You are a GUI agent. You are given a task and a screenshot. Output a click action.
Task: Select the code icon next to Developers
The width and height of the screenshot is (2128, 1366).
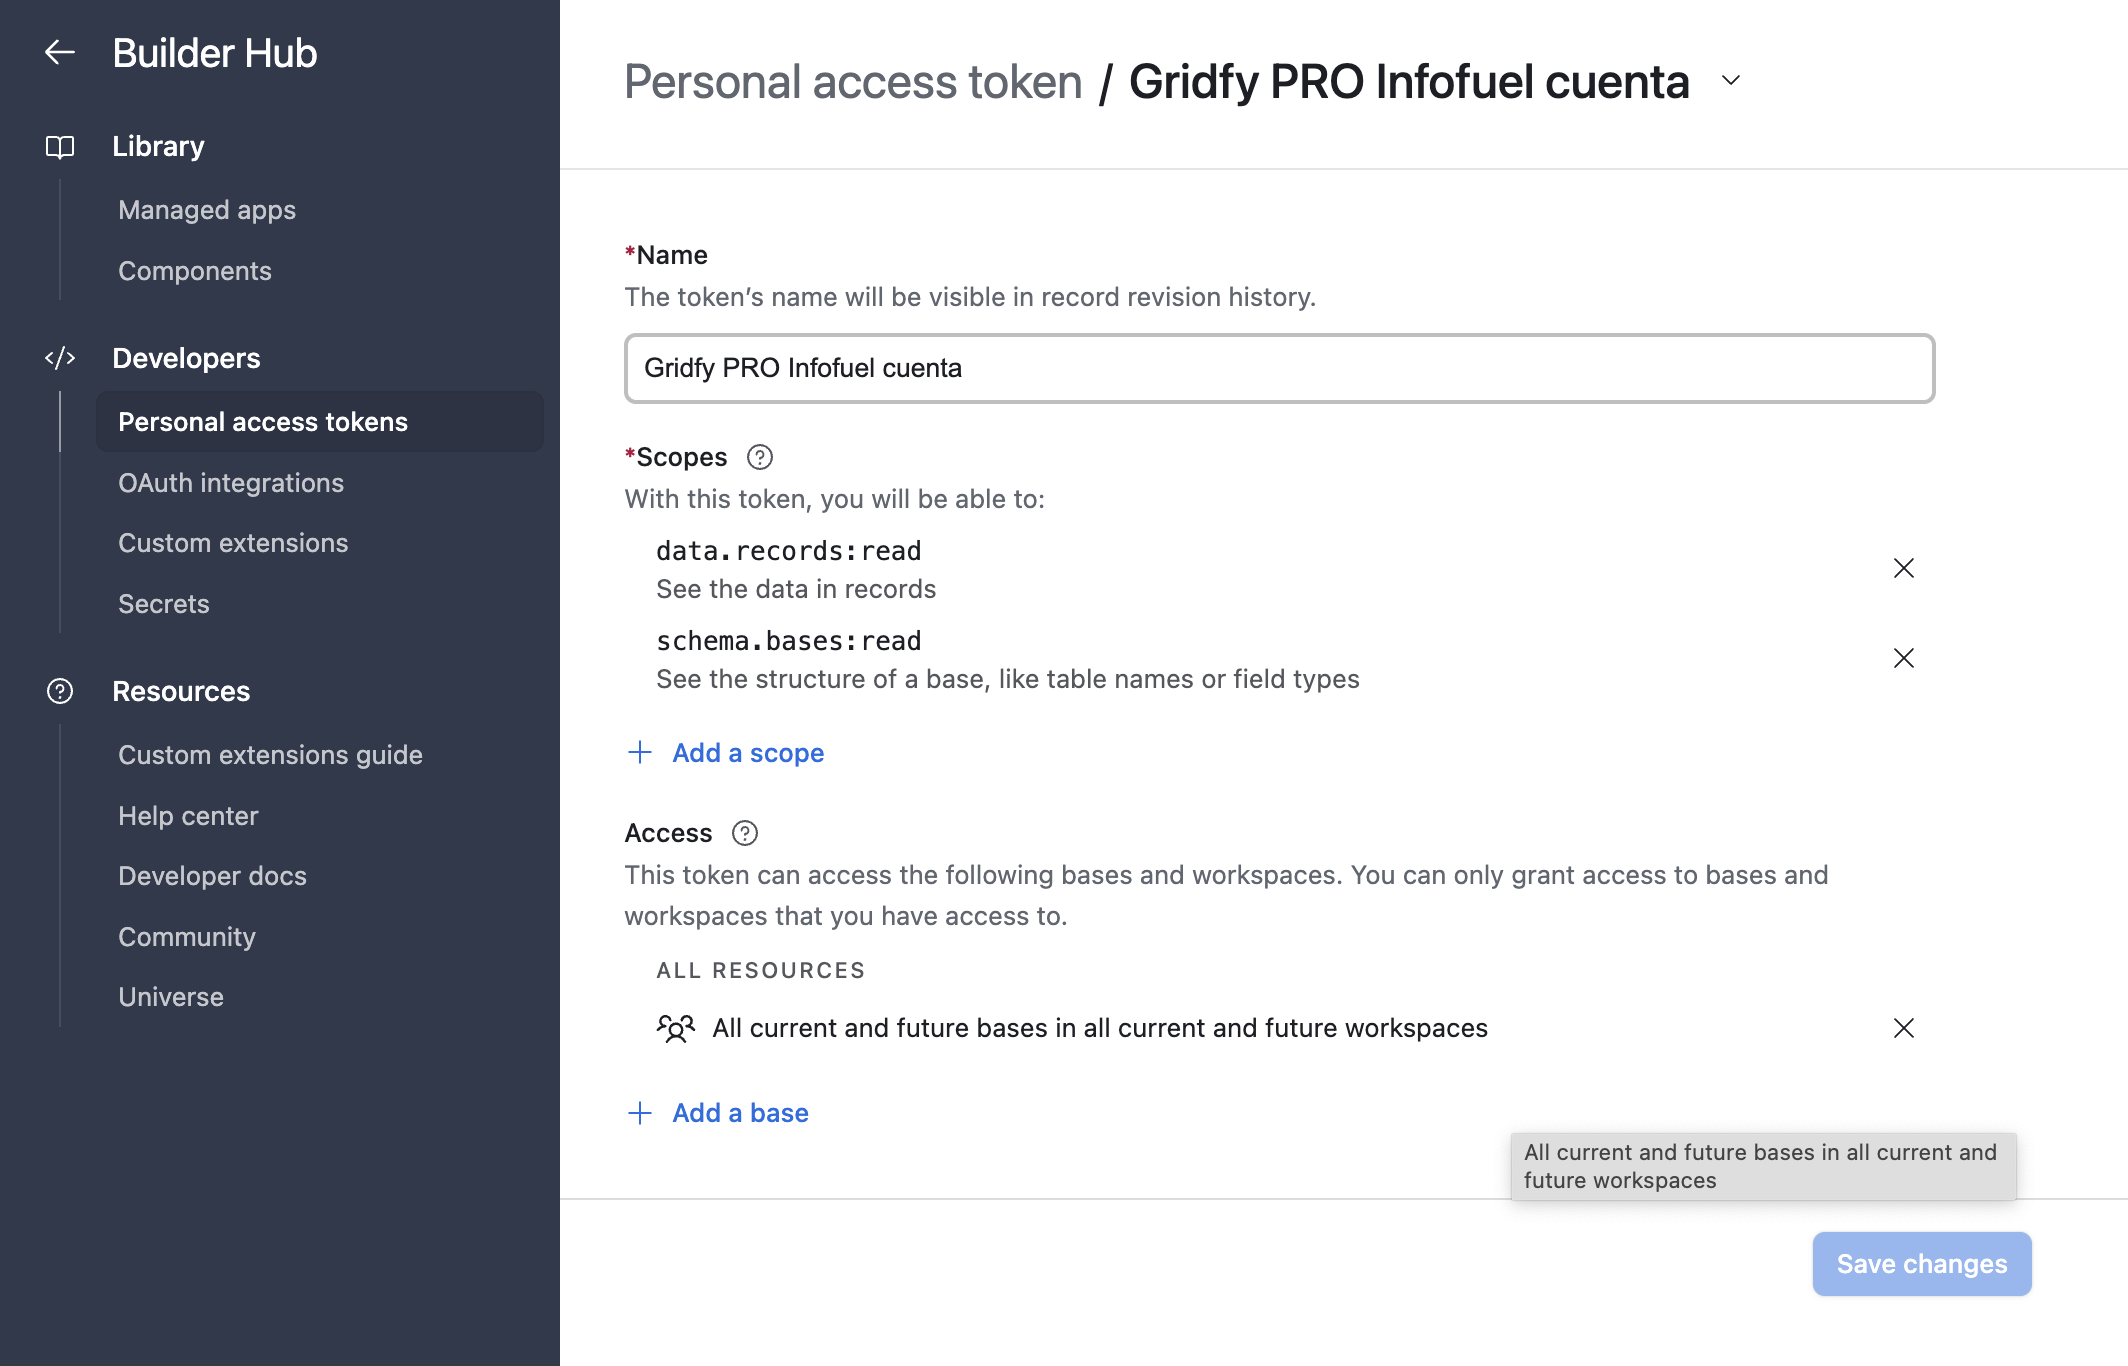(x=59, y=358)
